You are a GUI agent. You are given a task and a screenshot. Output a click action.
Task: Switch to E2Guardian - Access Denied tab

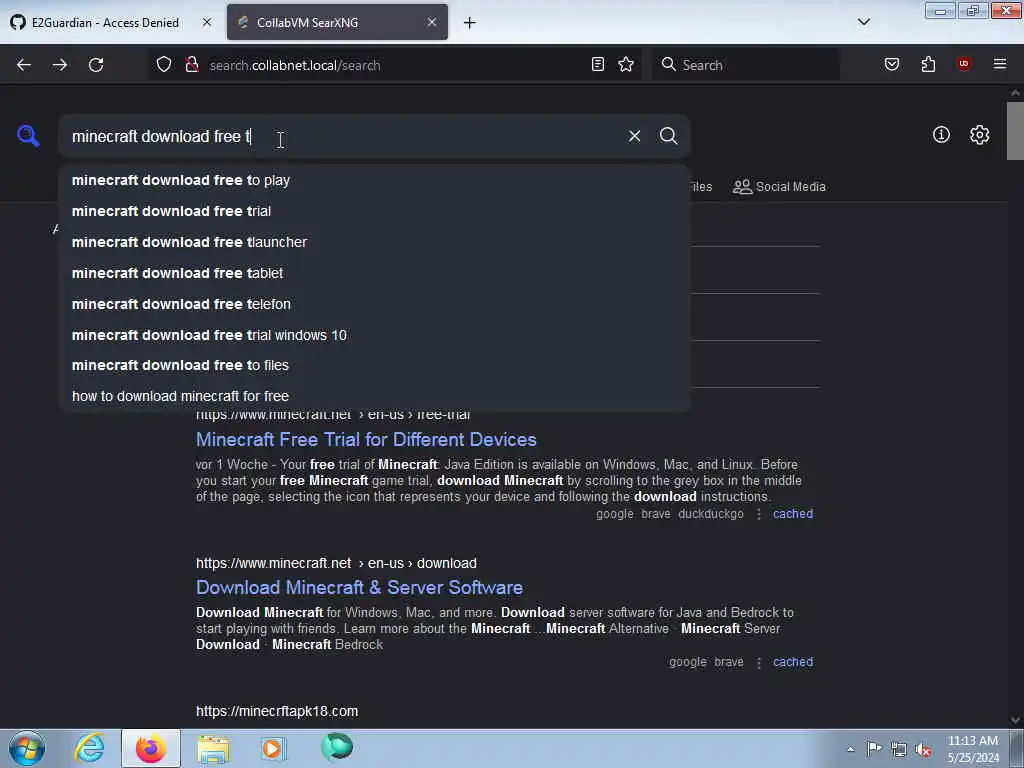[105, 22]
